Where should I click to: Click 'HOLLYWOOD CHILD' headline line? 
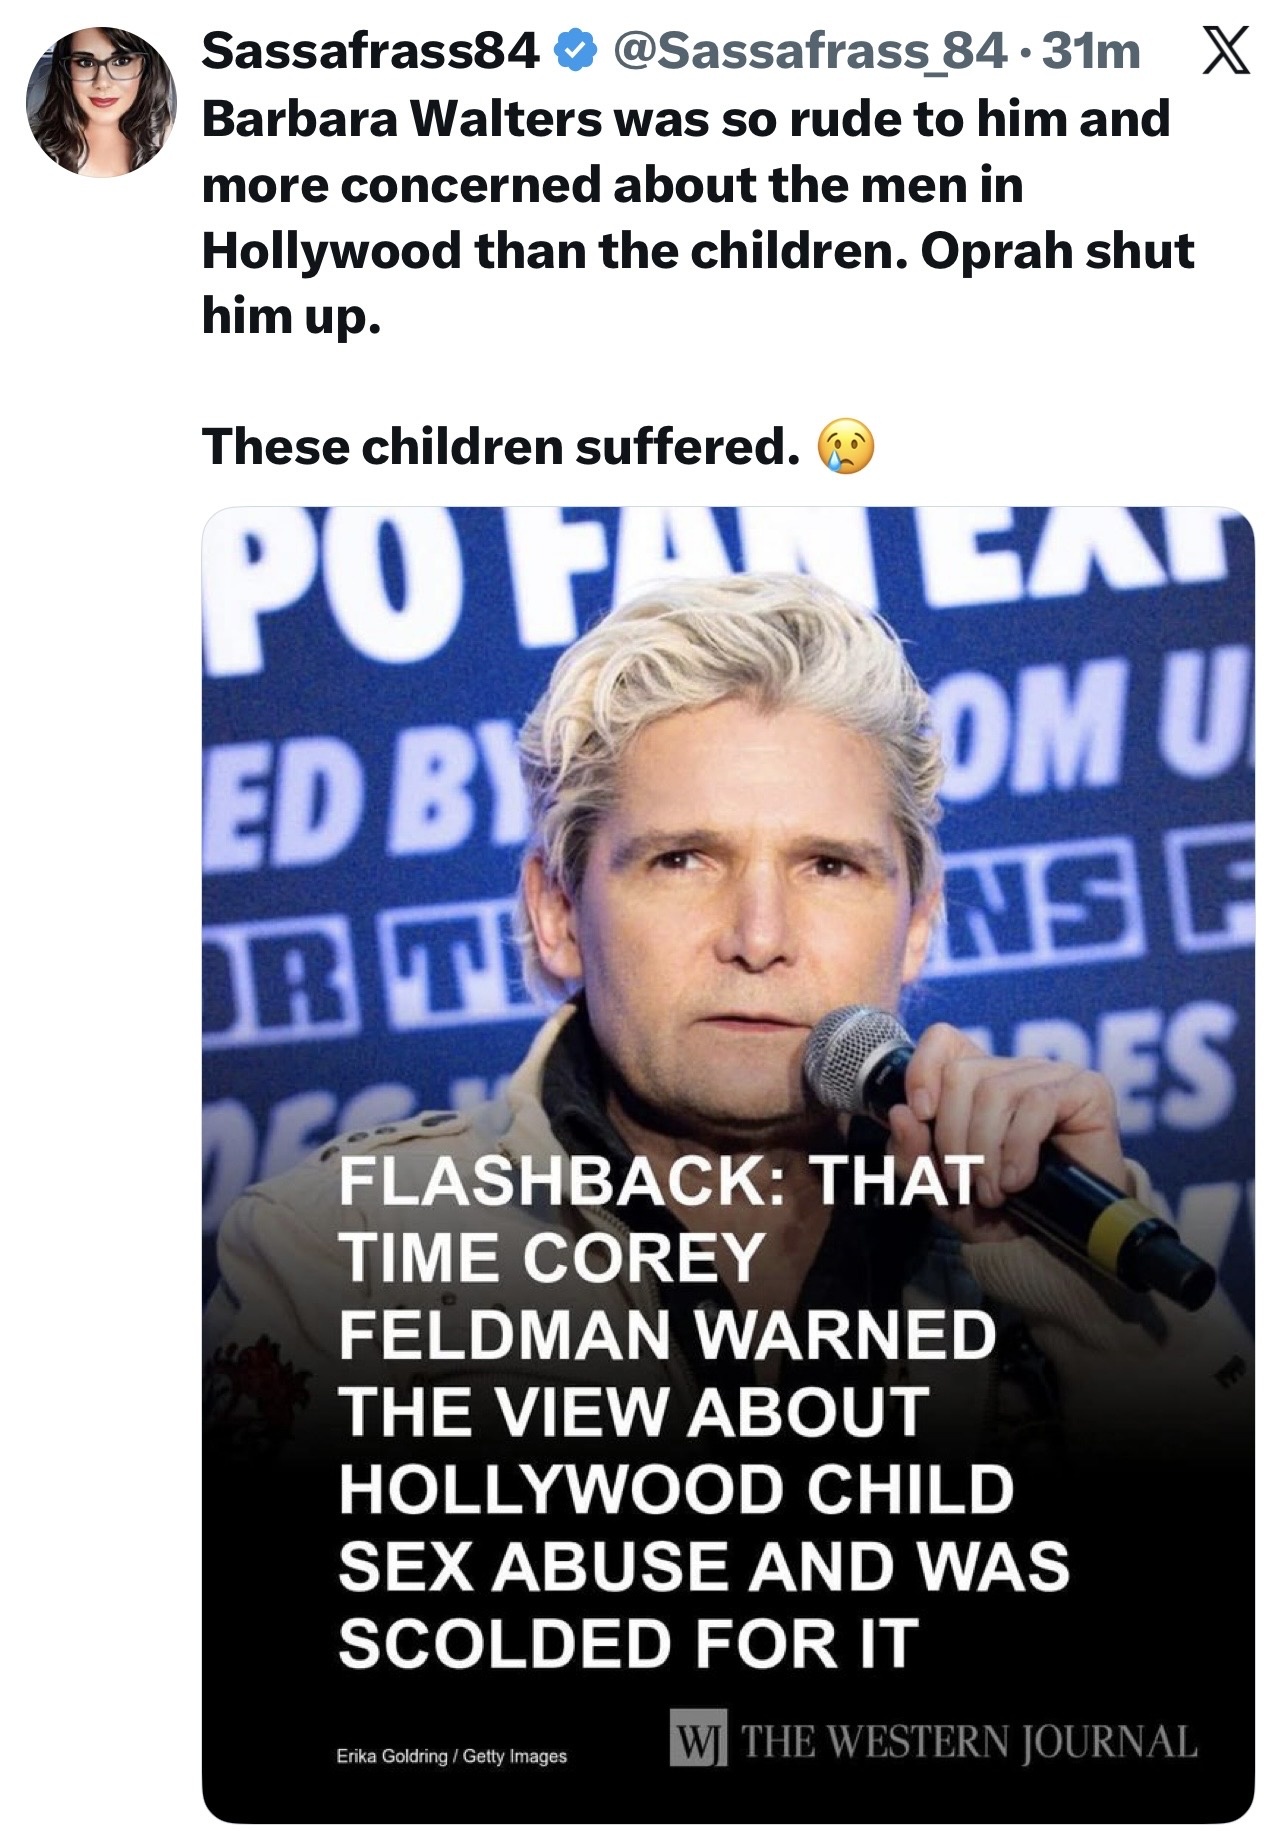tap(676, 1488)
